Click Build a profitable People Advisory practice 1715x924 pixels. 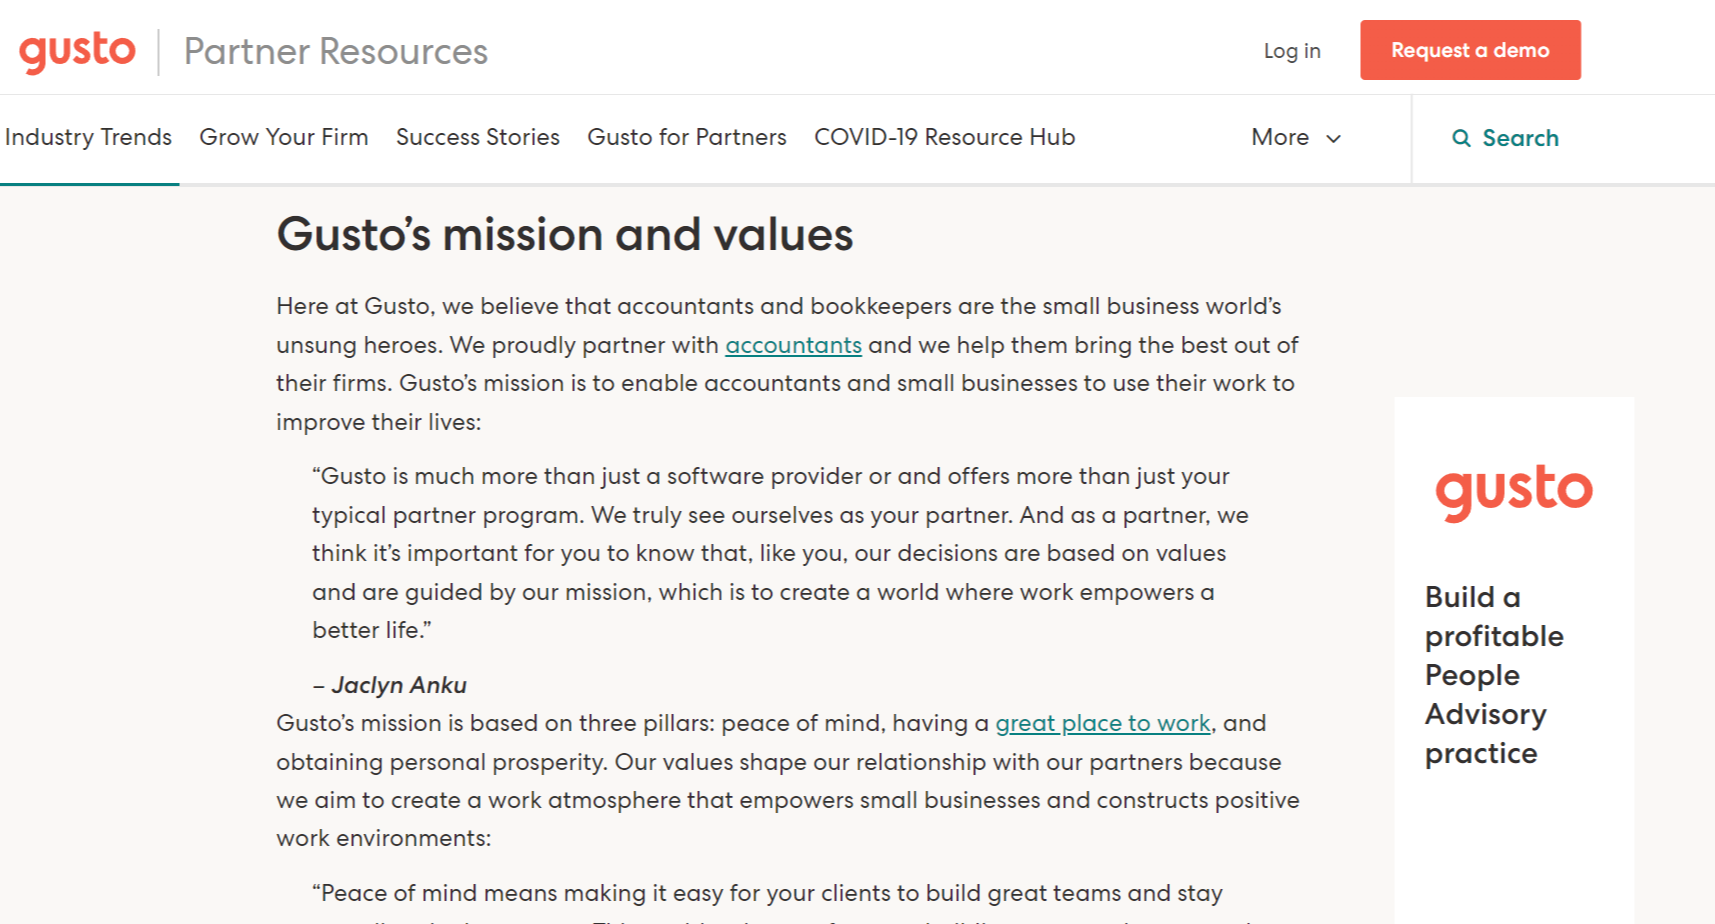pos(1493,675)
